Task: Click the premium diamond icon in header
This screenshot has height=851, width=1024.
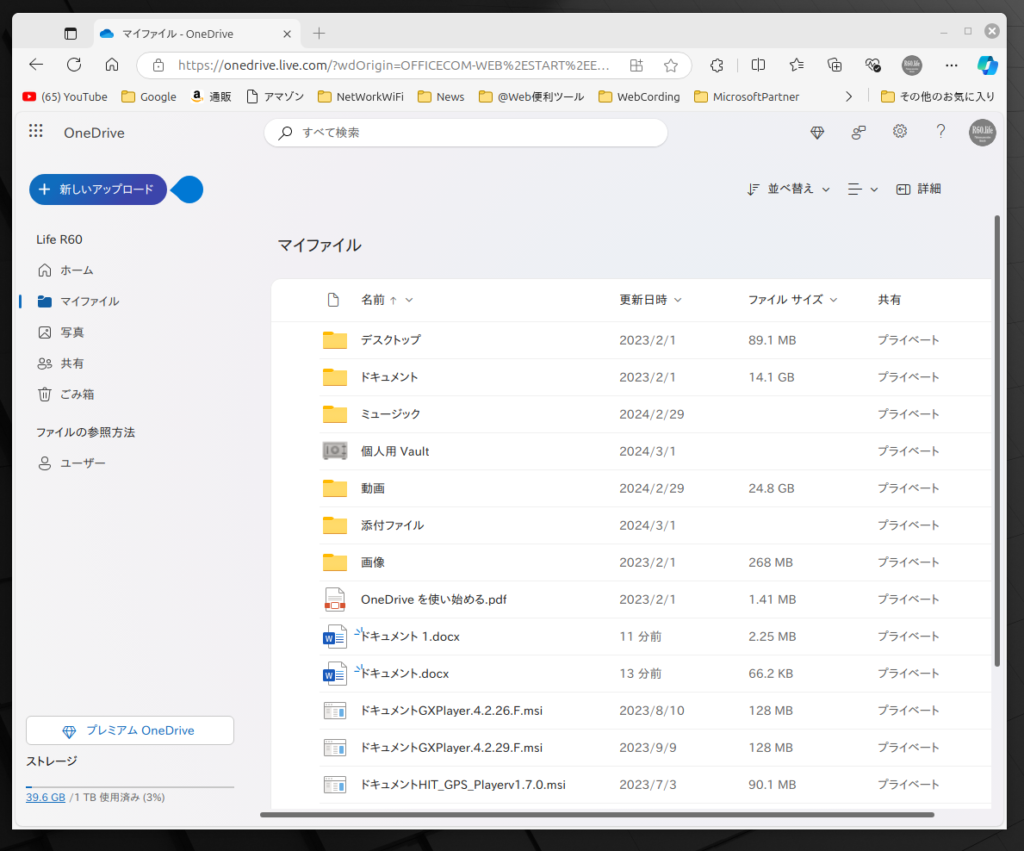Action: point(817,132)
